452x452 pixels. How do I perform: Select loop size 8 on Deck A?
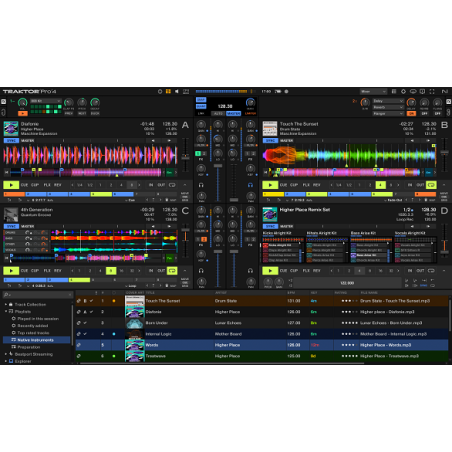tap(132, 185)
